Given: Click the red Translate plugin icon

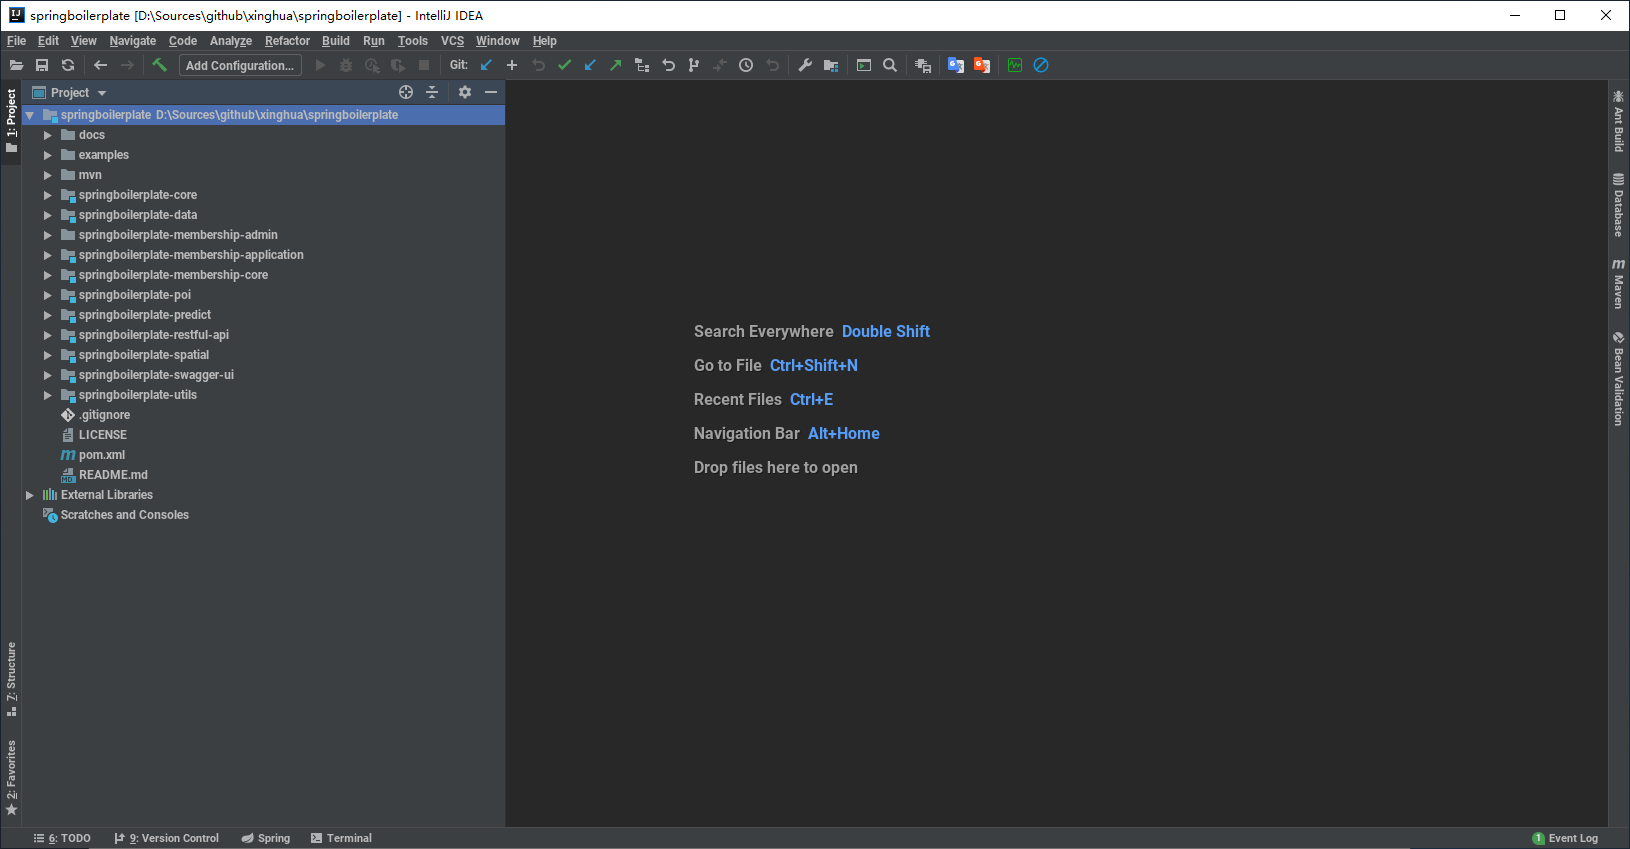Looking at the screenshot, I should tap(982, 65).
